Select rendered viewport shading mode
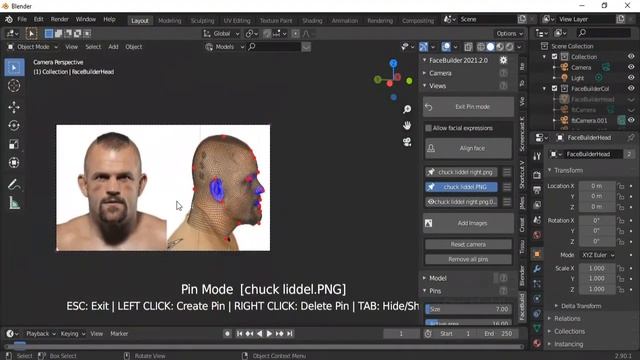 (x=509, y=47)
